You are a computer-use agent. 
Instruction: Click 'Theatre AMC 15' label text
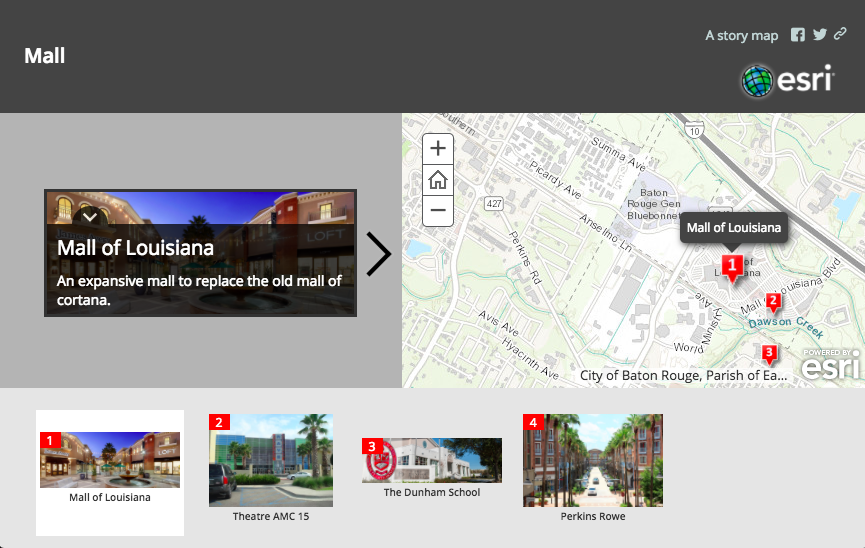tap(271, 516)
